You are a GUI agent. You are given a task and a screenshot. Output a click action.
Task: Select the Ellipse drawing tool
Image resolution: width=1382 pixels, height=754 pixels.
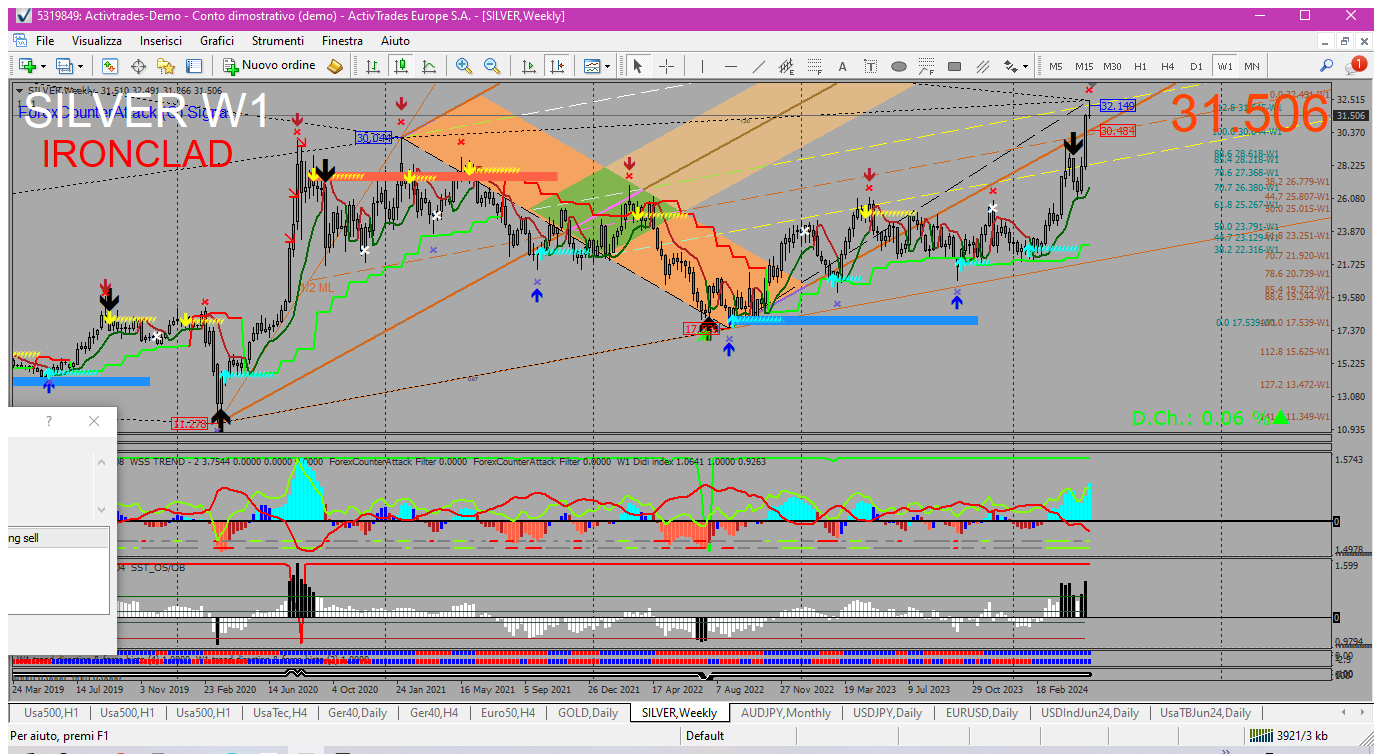tap(899, 66)
